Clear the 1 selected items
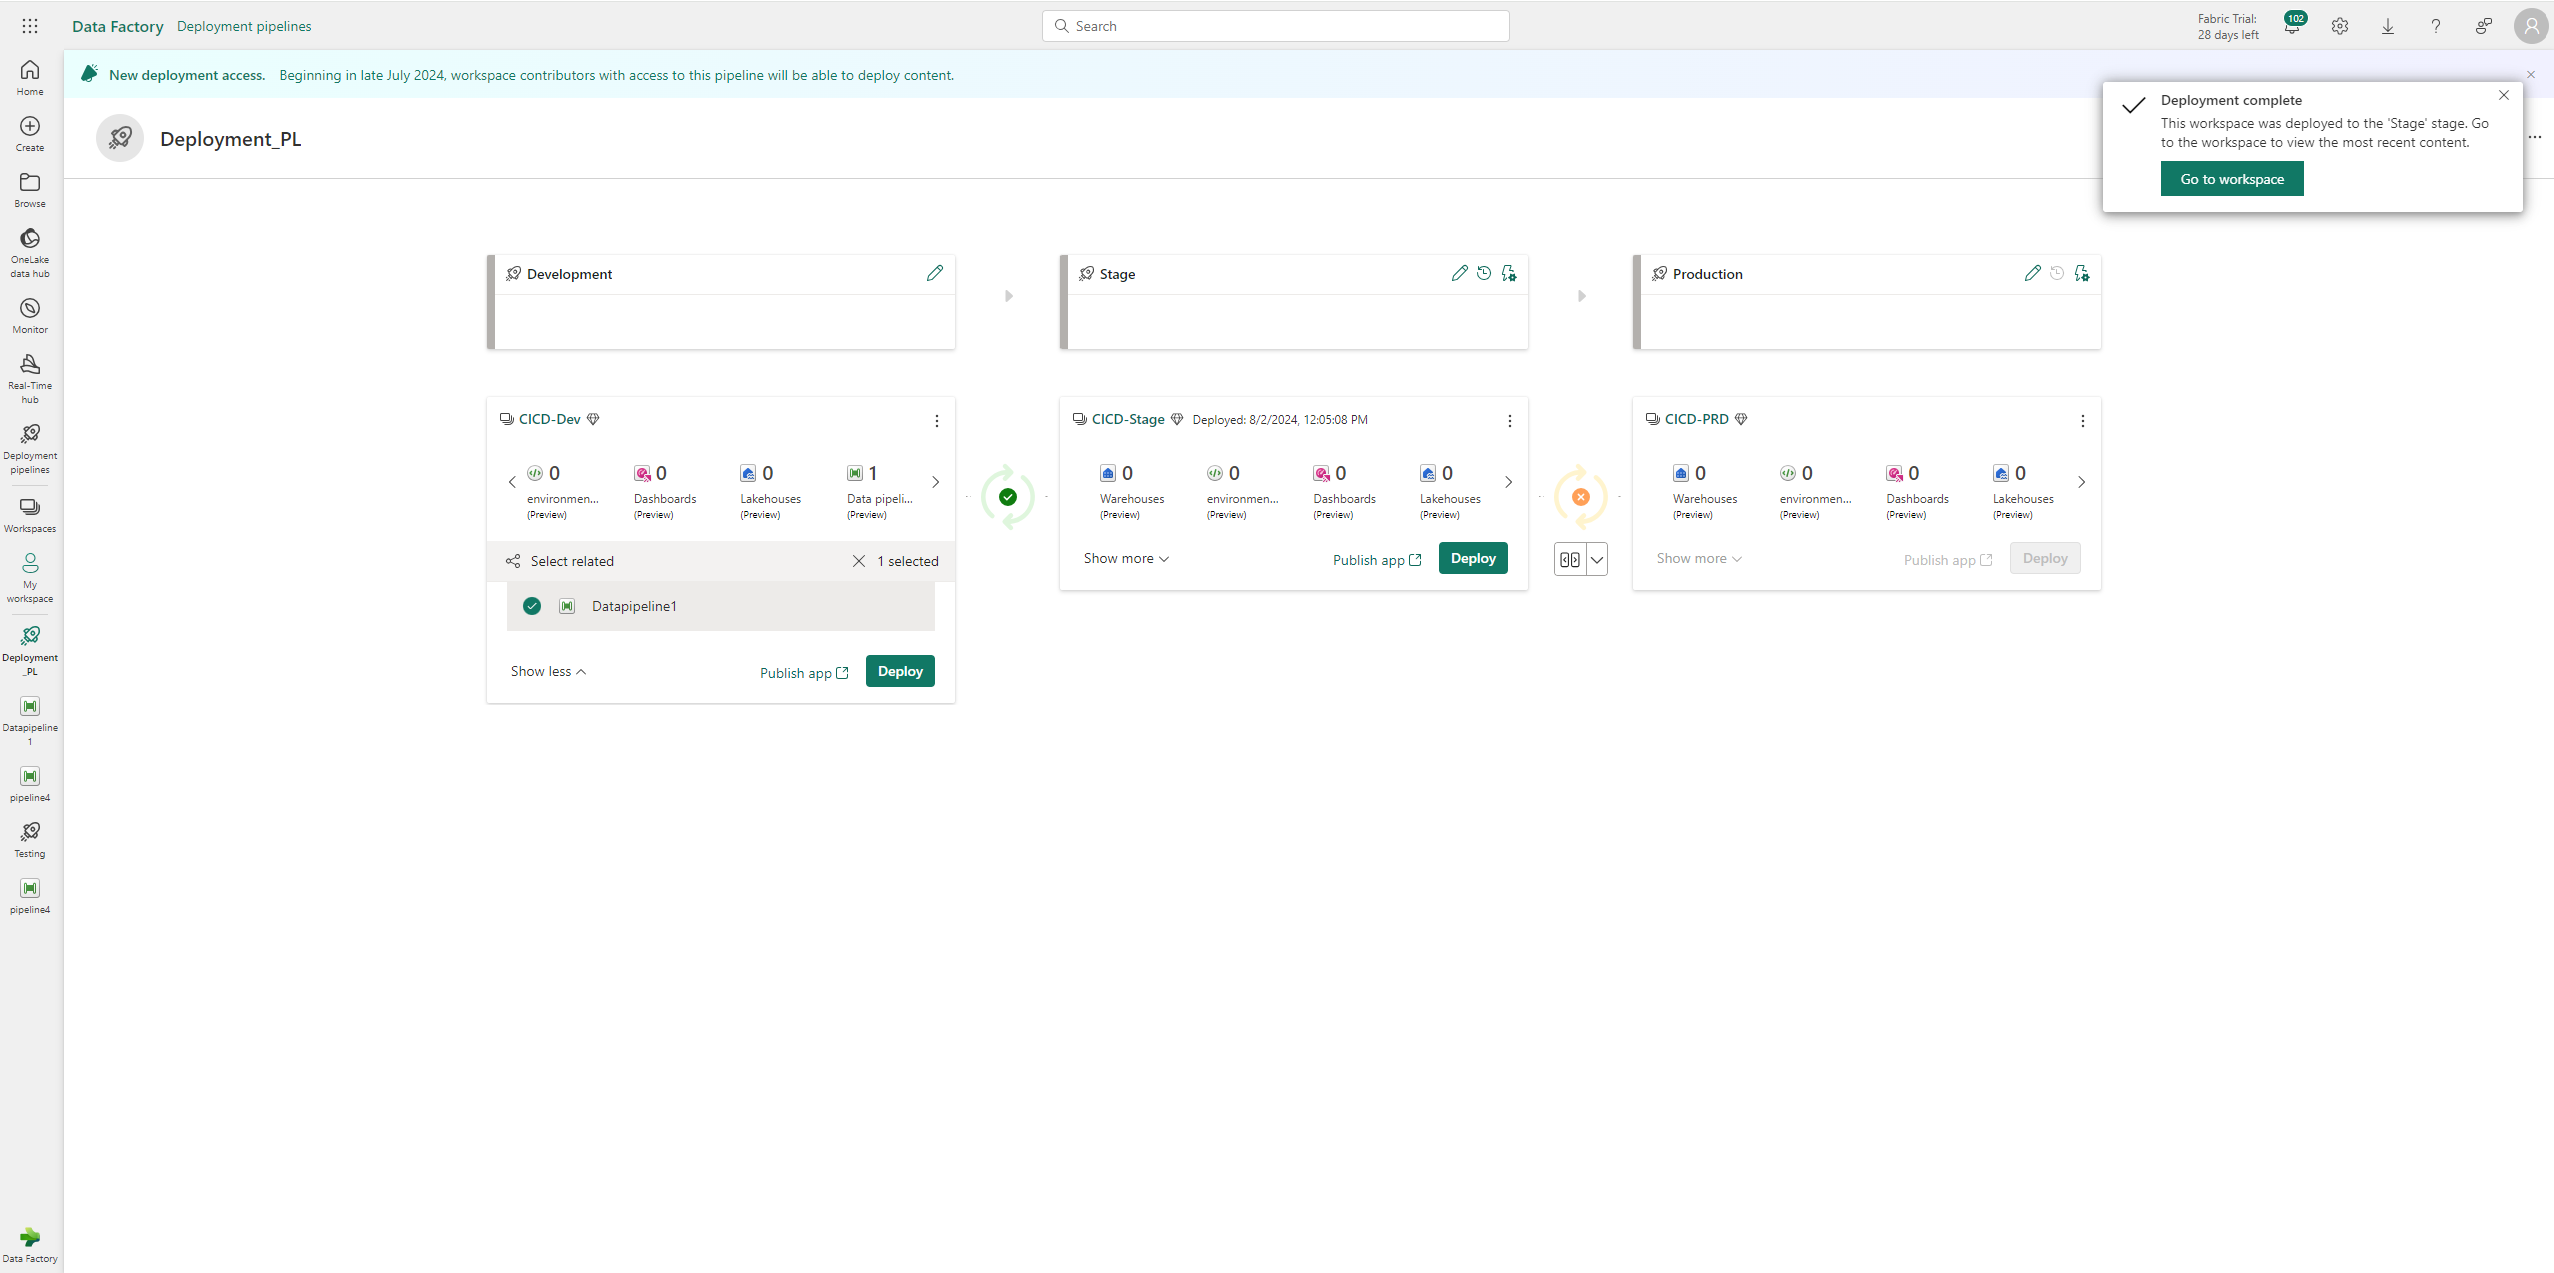The image size is (2554, 1273). tap(859, 561)
